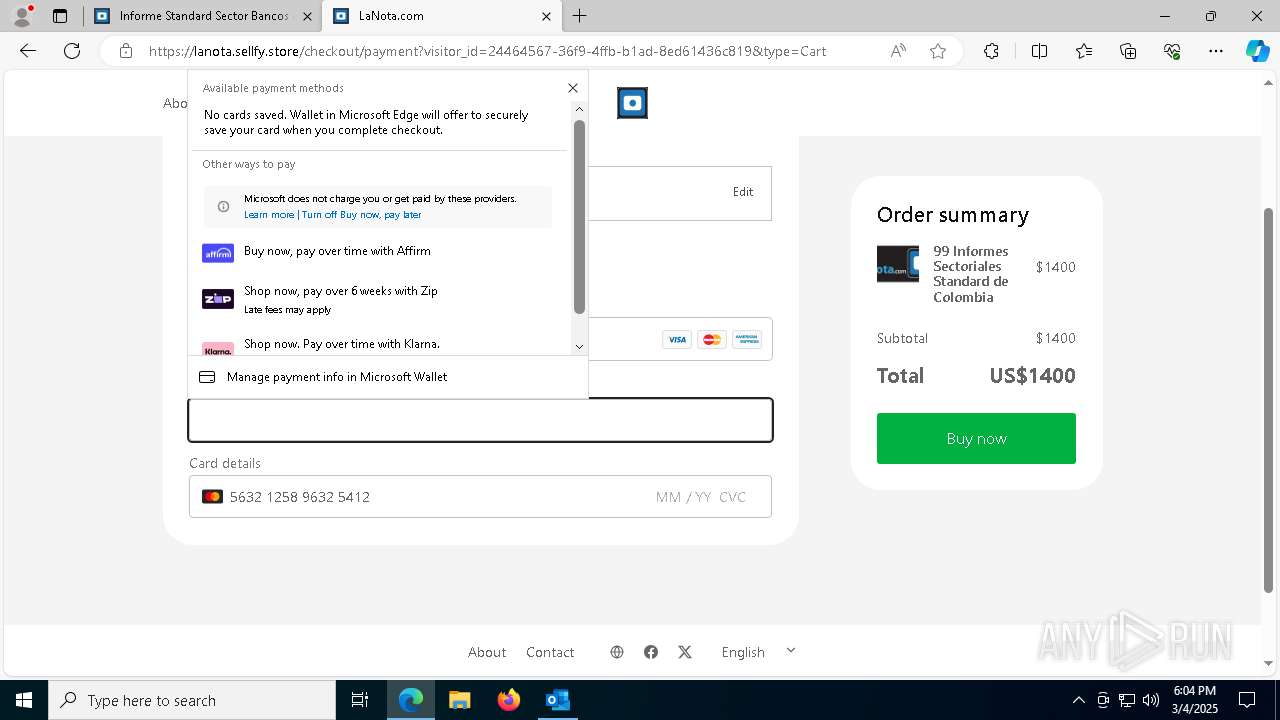Click the LaNota store logo
This screenshot has height=720, width=1280.
[x=632, y=103]
